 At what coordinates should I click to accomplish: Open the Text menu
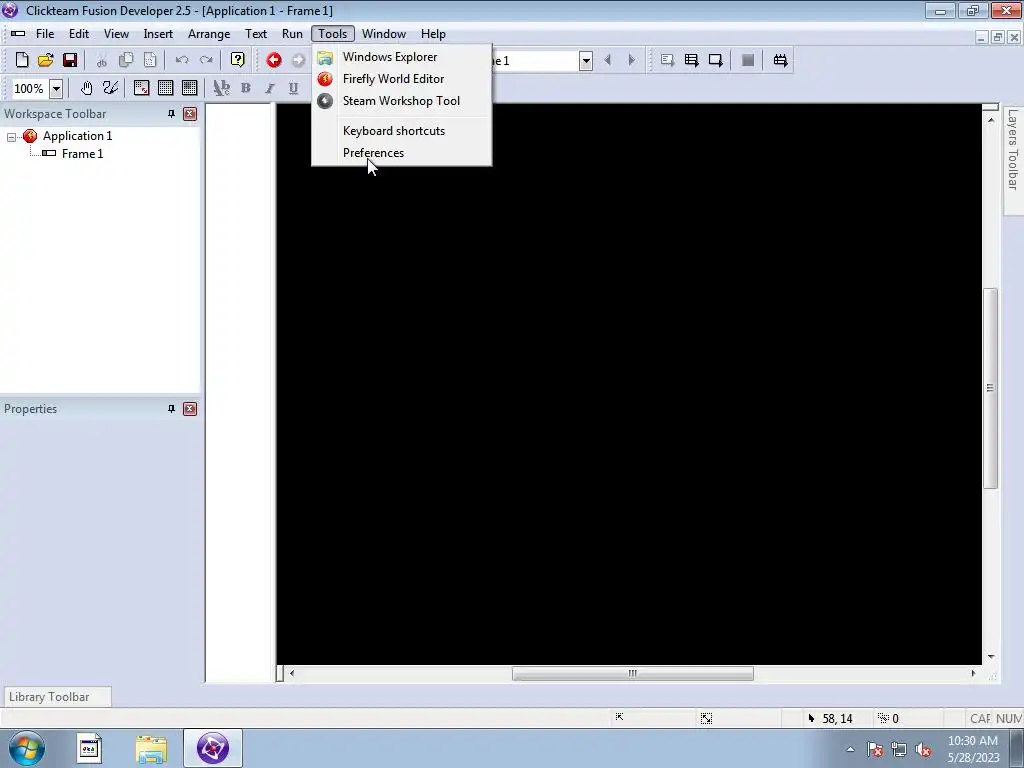coord(256,34)
